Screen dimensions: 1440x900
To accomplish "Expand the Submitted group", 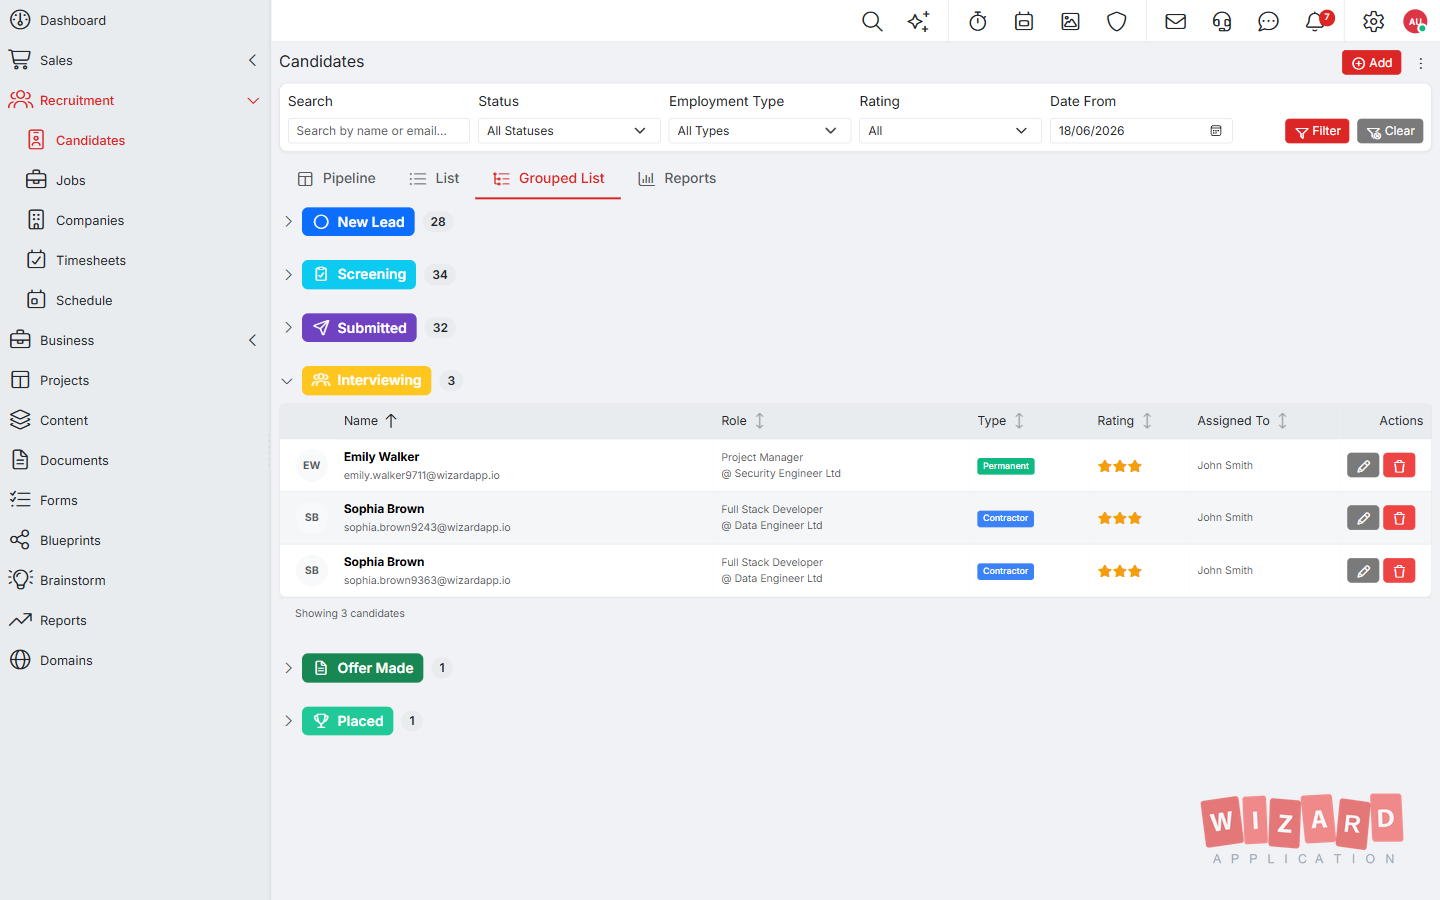I will (288, 328).
